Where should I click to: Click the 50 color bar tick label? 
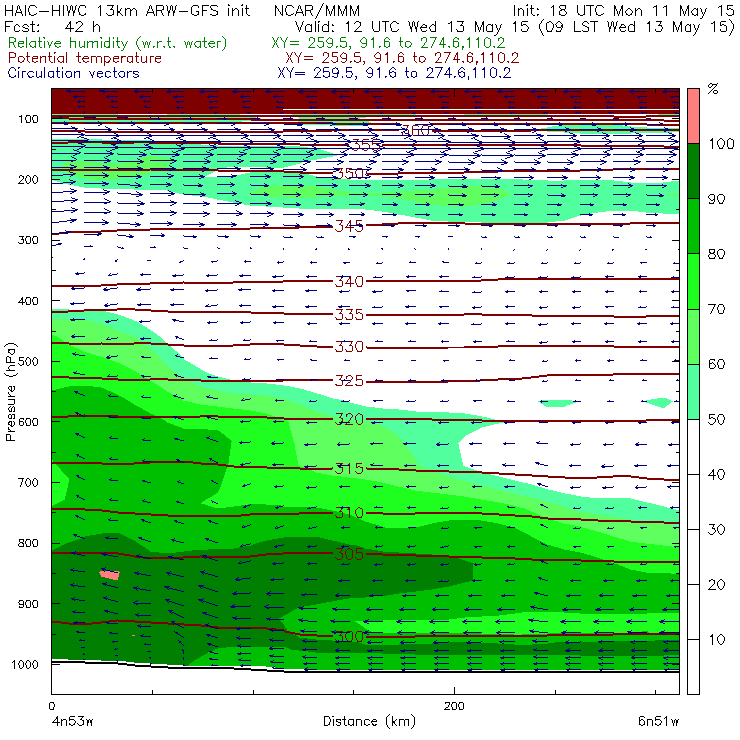click(x=716, y=419)
